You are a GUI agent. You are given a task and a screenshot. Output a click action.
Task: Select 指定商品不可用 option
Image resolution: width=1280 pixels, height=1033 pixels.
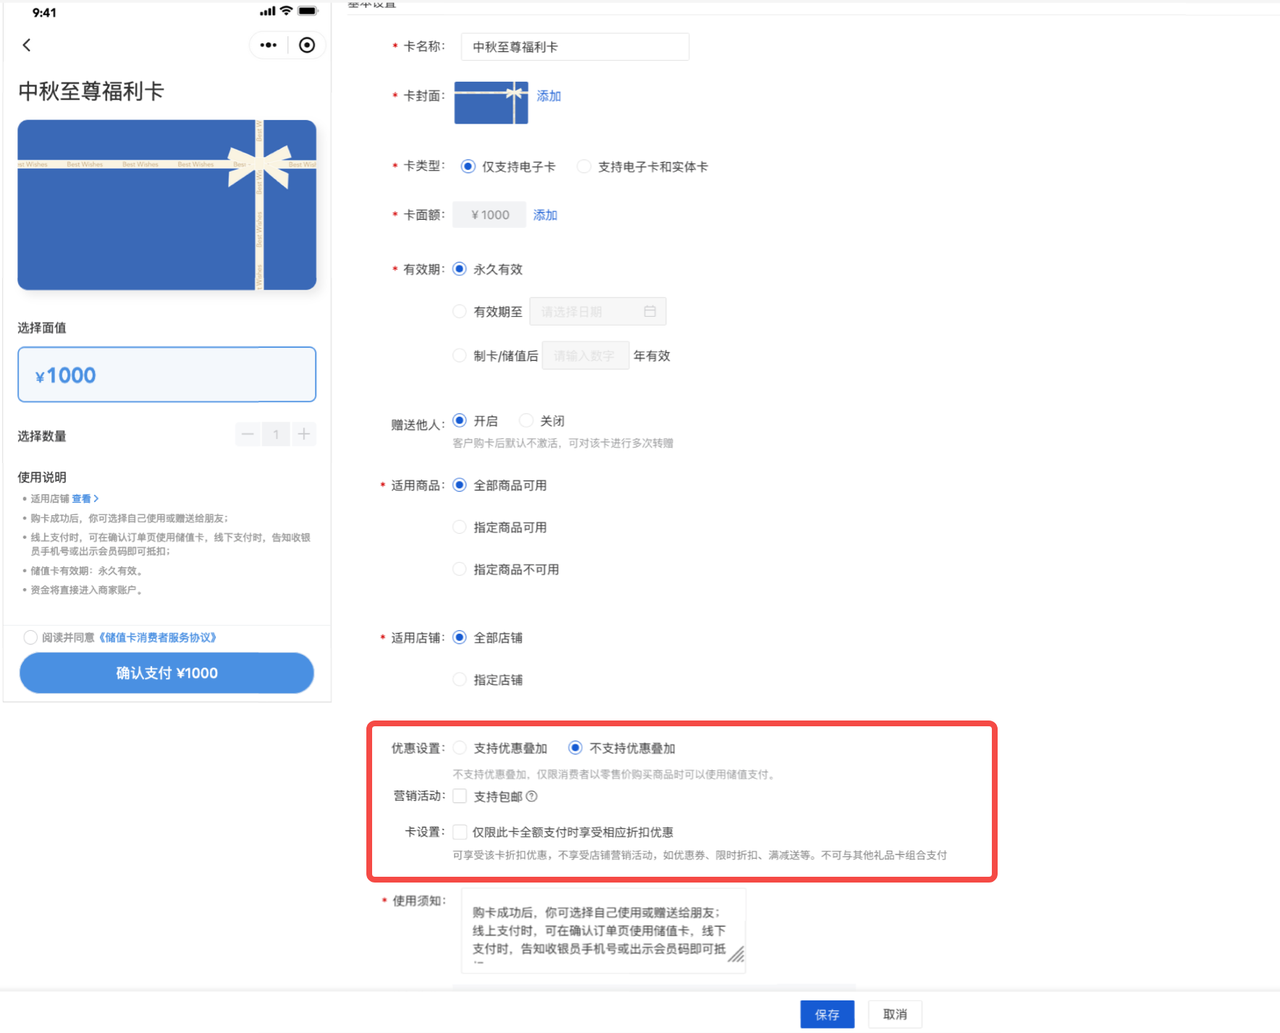click(x=460, y=569)
